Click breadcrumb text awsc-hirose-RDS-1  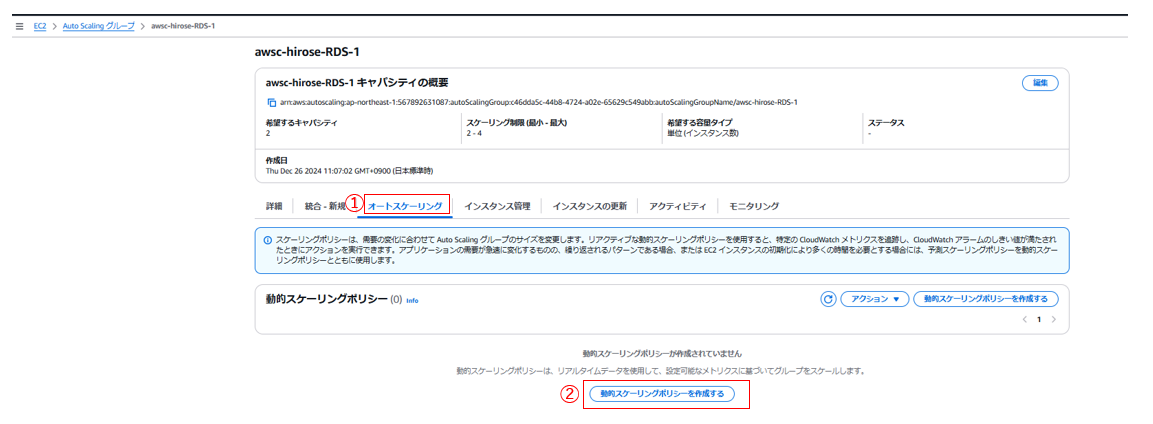pos(183,26)
